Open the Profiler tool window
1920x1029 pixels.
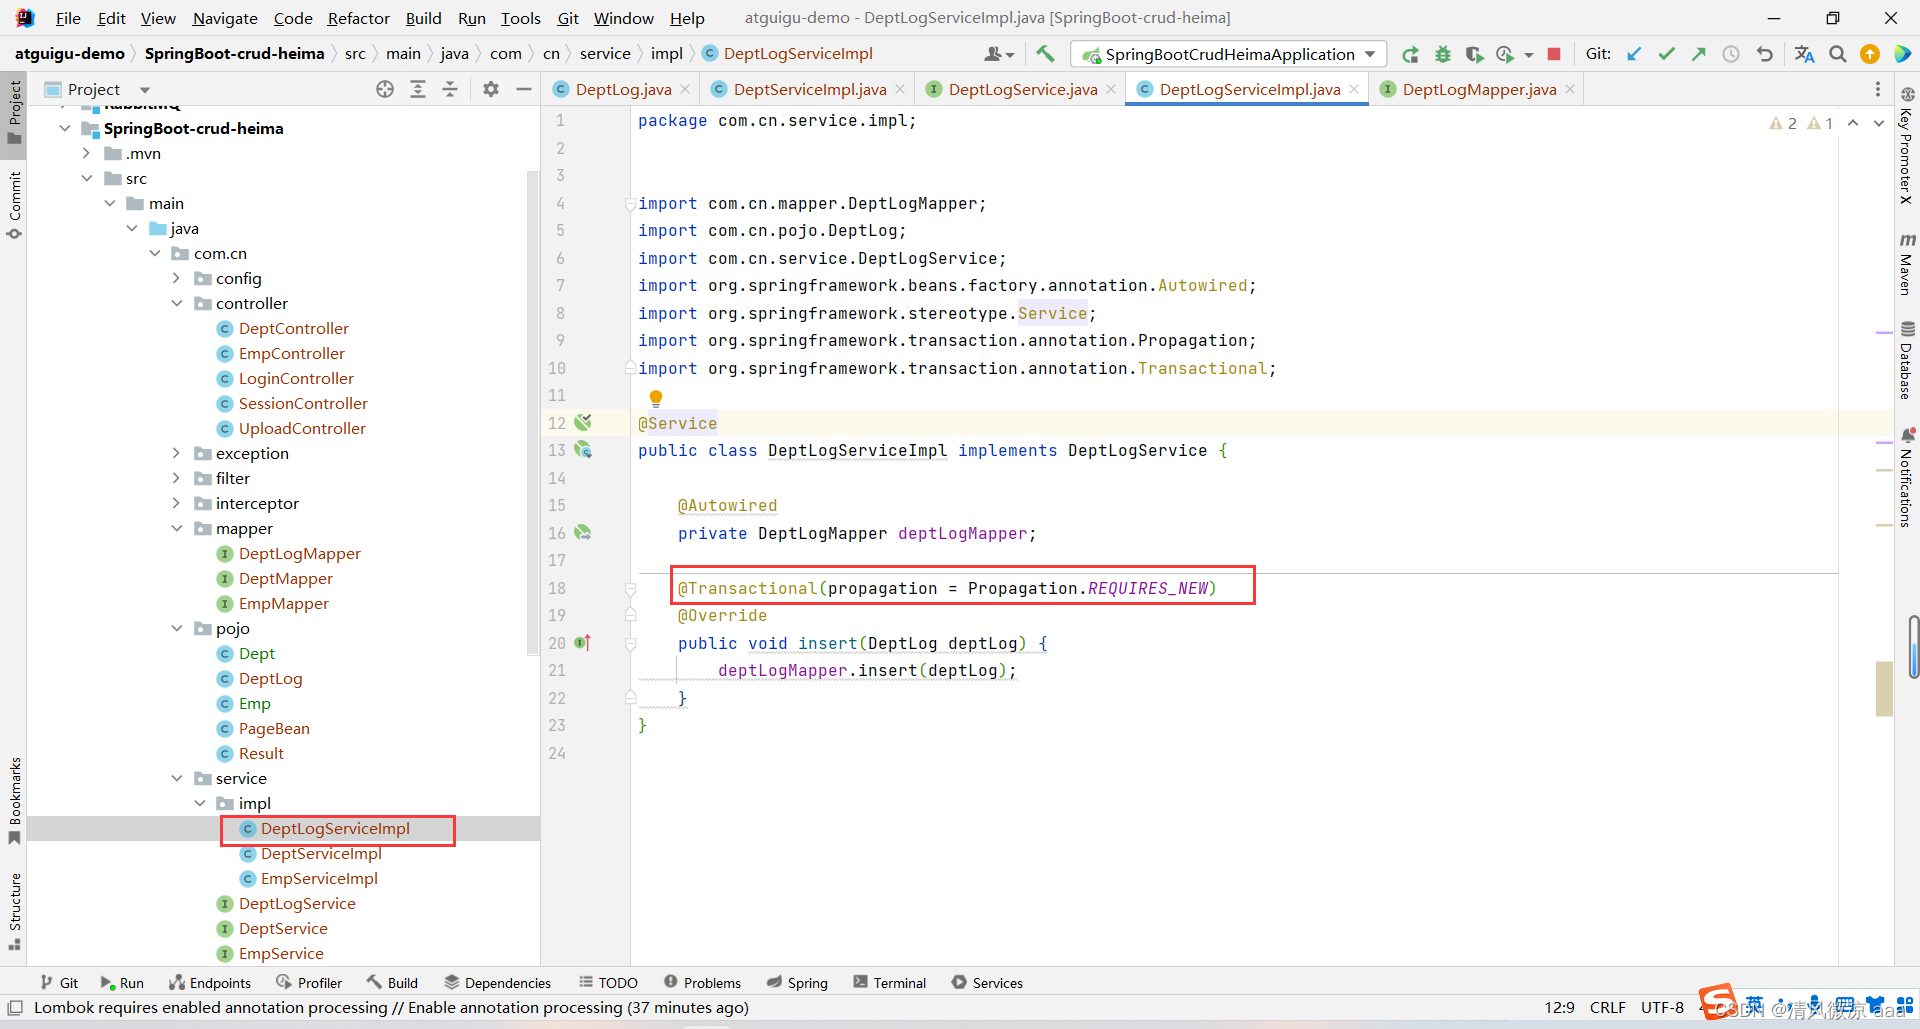pyautogui.click(x=309, y=983)
